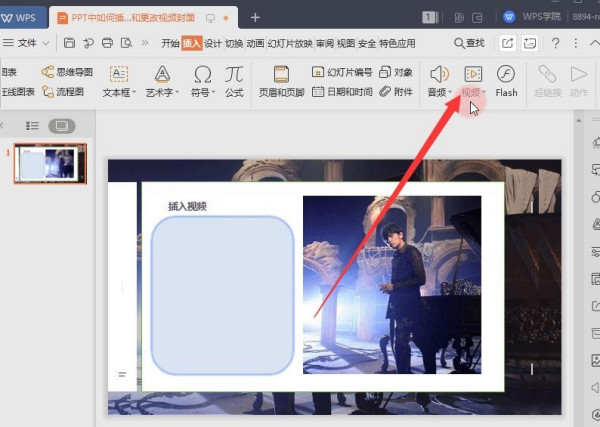
Task: Click the 动作 action icon
Action: [x=579, y=74]
